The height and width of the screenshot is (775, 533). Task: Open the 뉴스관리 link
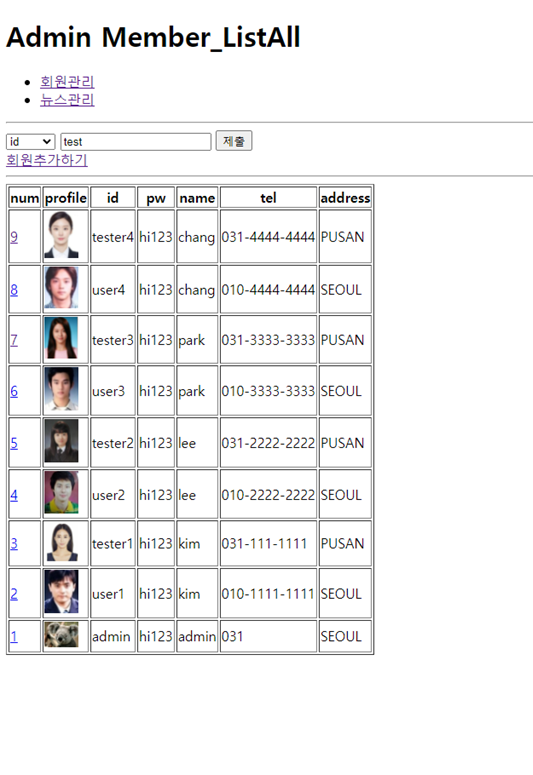coord(67,100)
